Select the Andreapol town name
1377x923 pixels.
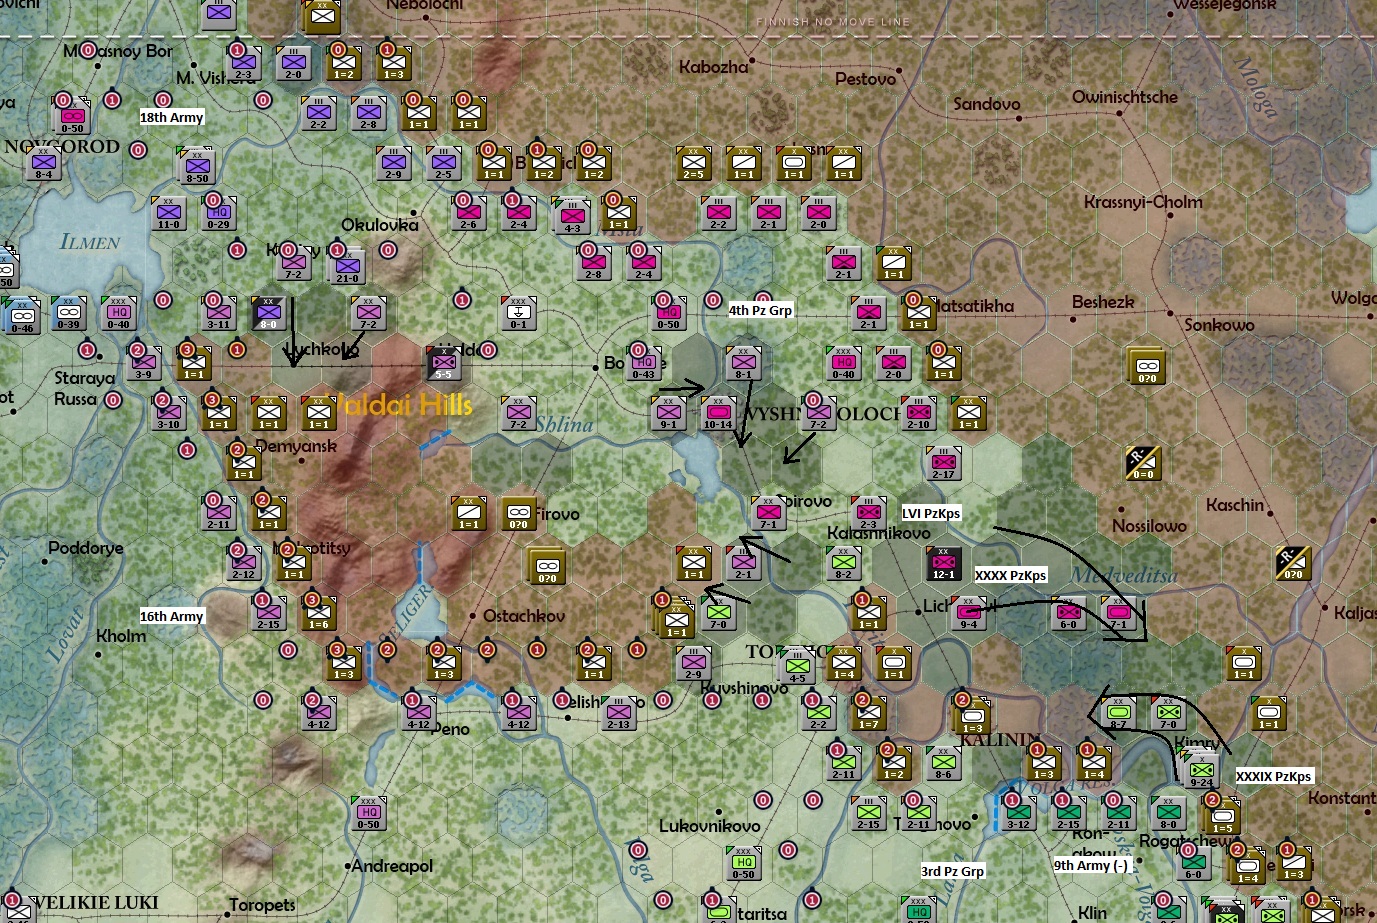(392, 866)
